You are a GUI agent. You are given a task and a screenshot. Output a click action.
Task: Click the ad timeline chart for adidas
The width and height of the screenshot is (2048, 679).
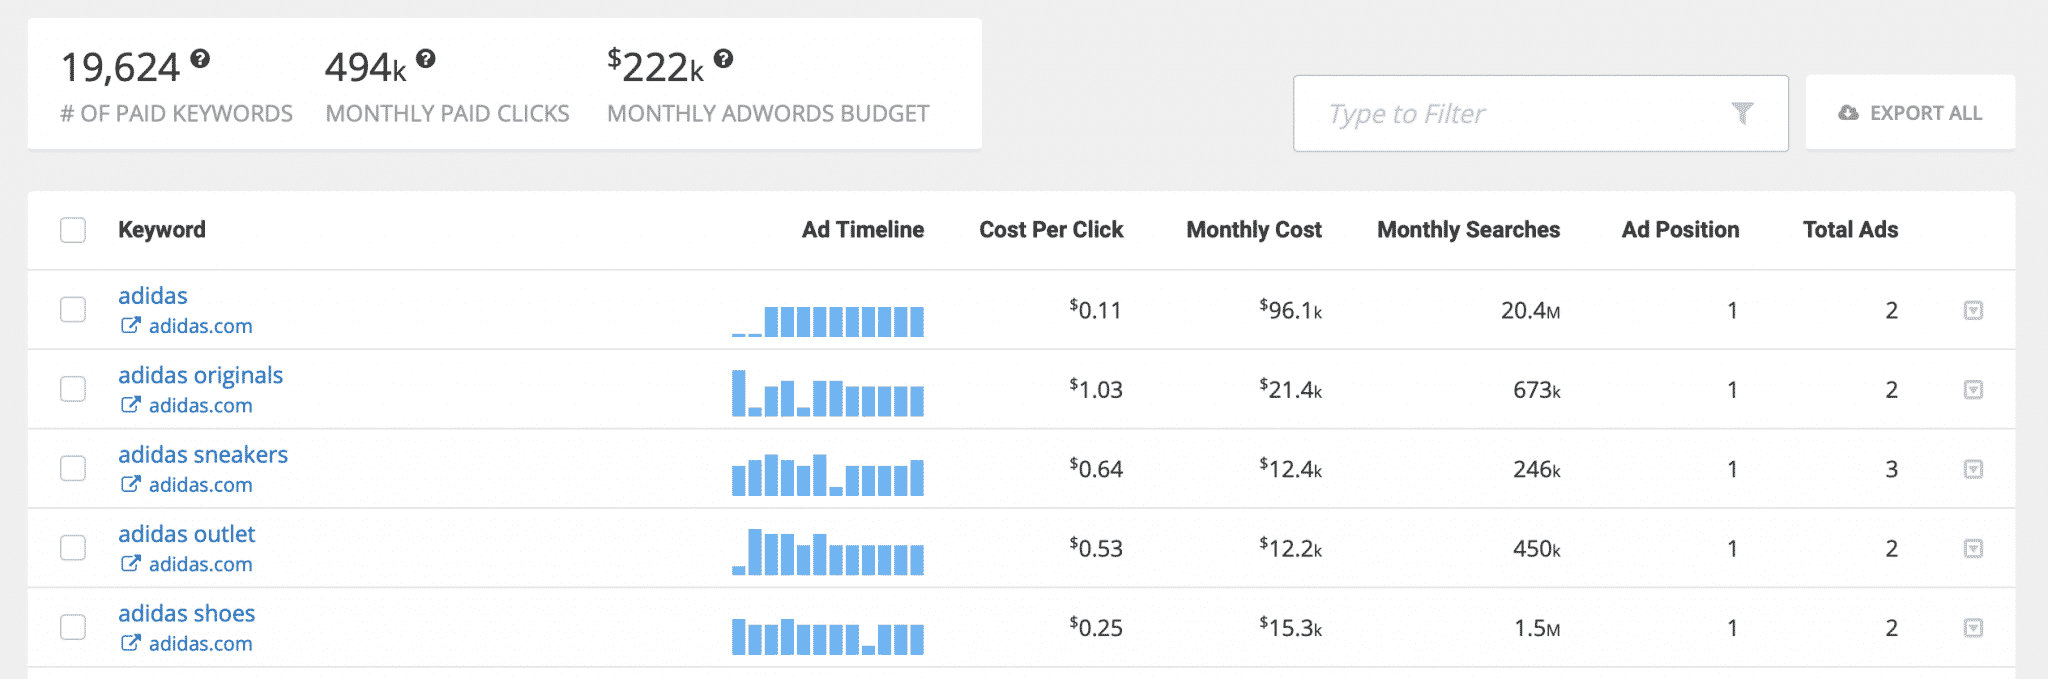click(828, 320)
